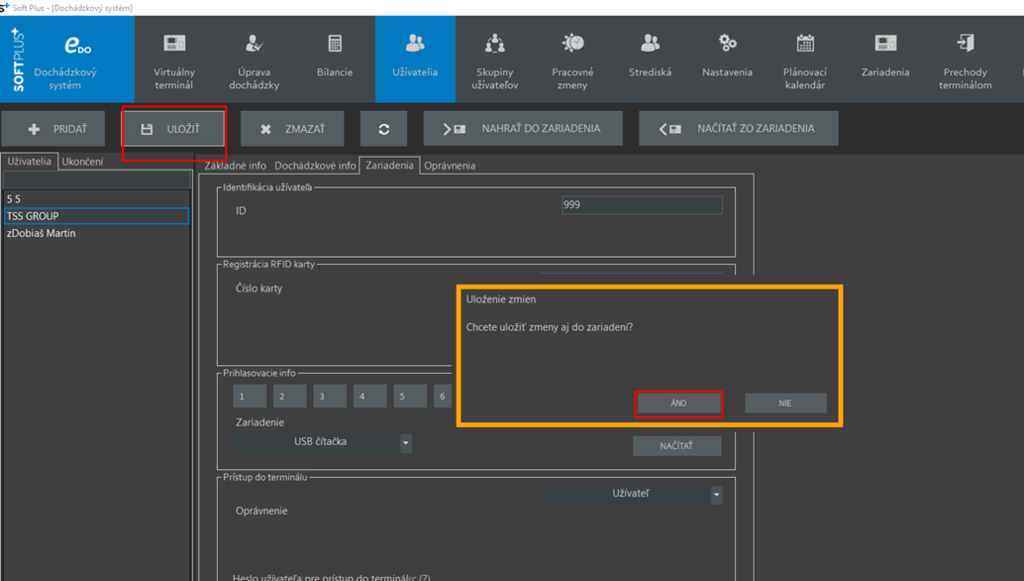Viewport: 1024px width, 581px height.
Task: Open Skupiny užívateľov section
Action: pos(493,59)
